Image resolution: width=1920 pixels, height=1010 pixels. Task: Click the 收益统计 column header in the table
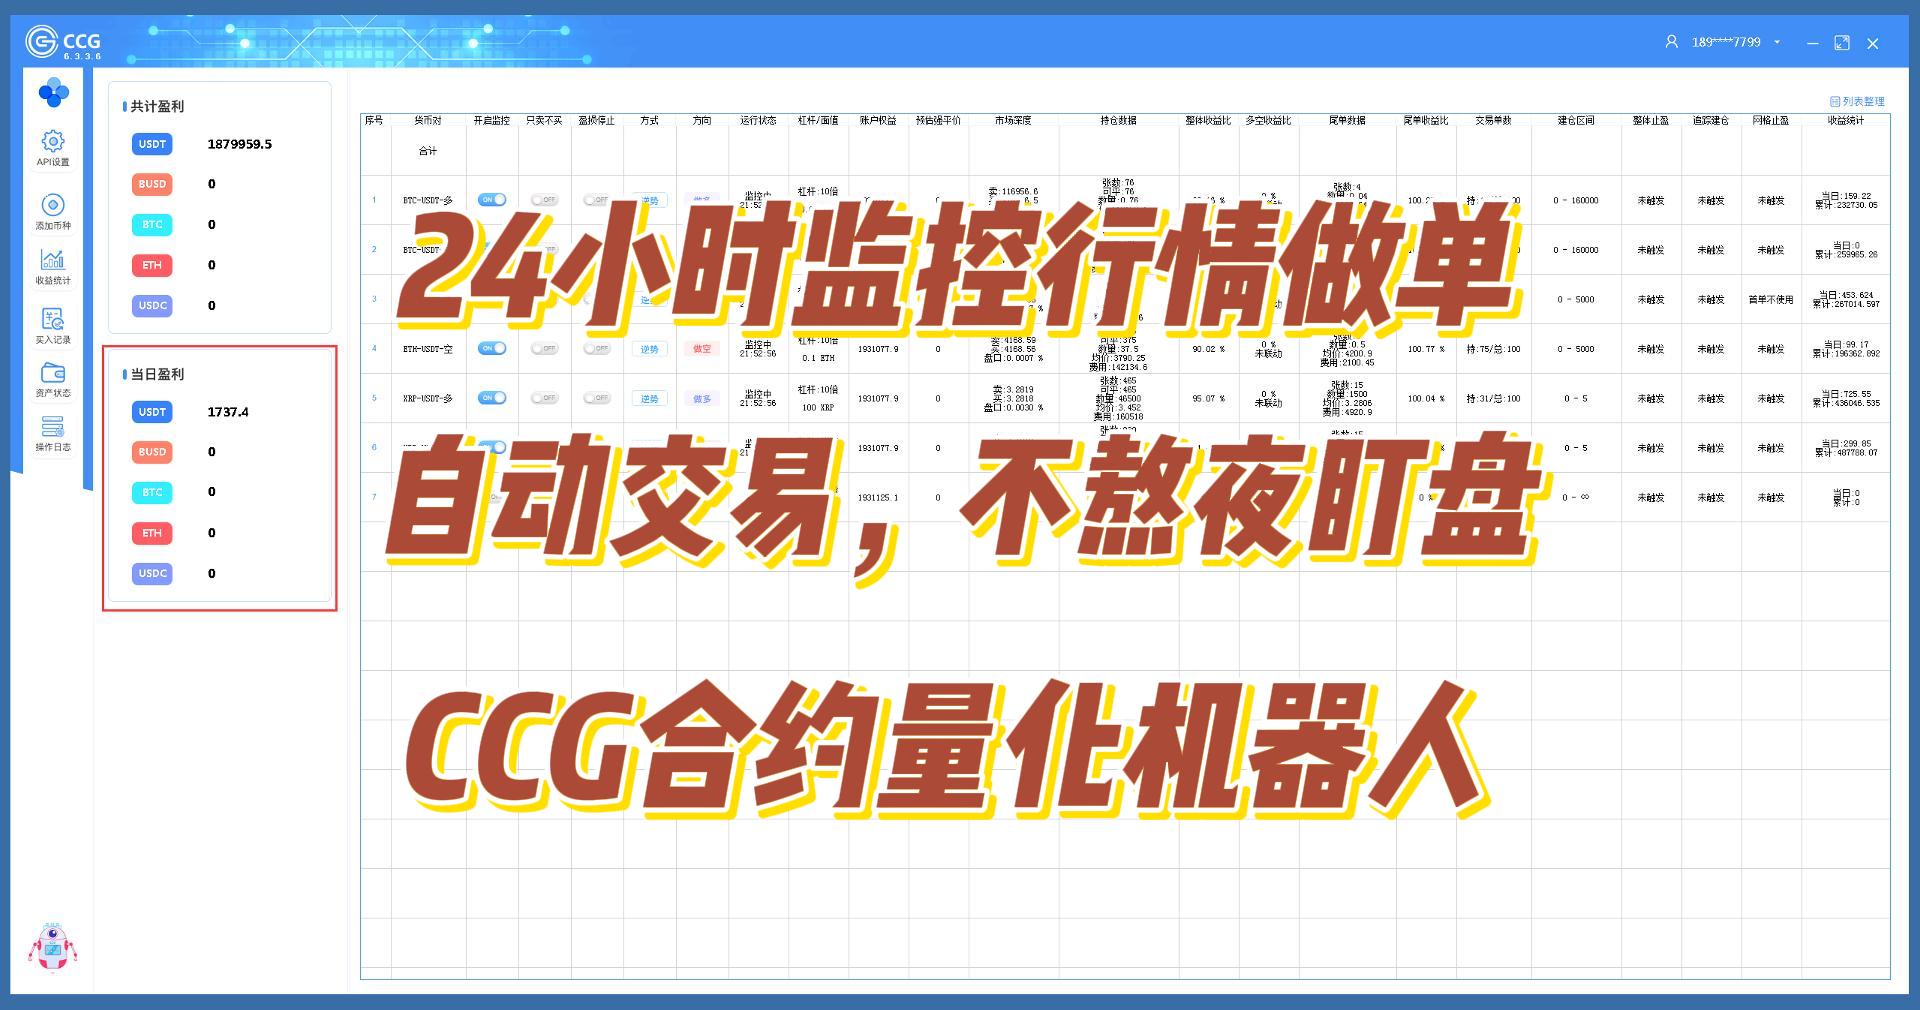point(1846,120)
